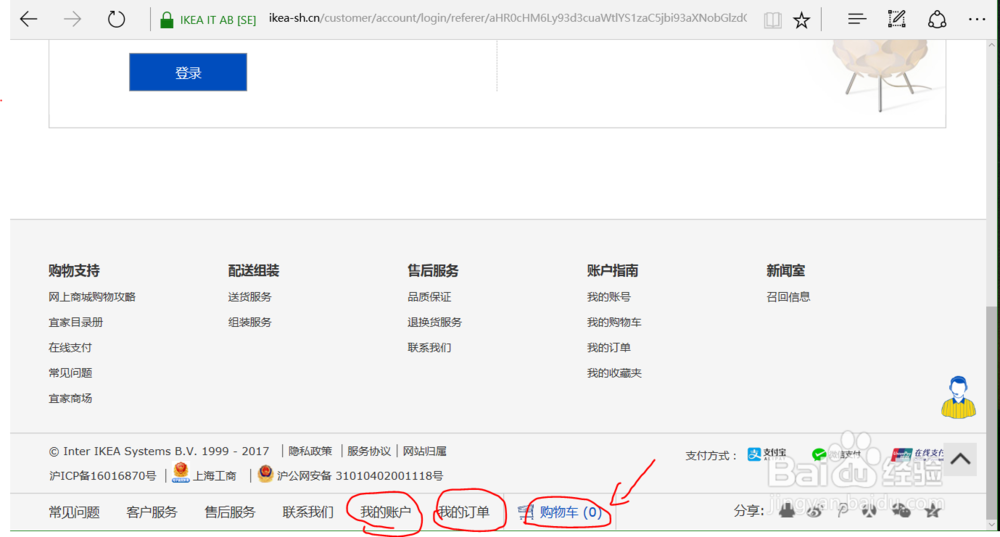Open 我的购物车 link

point(614,322)
